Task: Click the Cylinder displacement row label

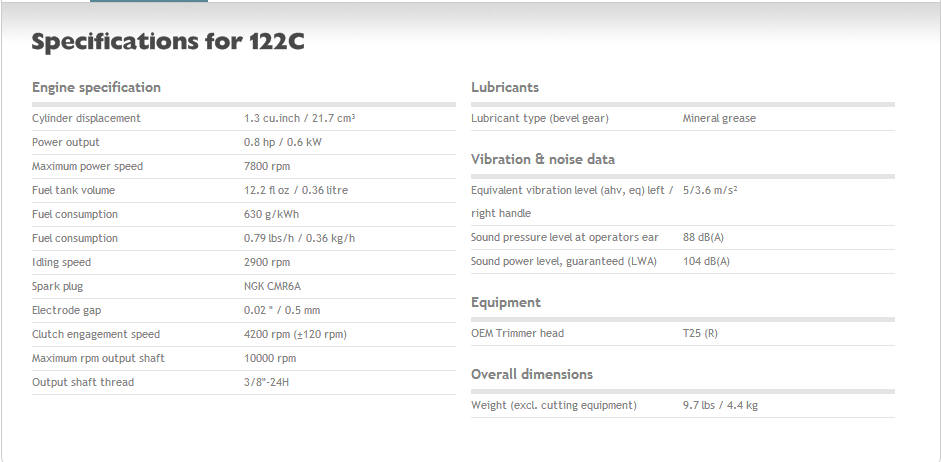Action: pos(86,118)
